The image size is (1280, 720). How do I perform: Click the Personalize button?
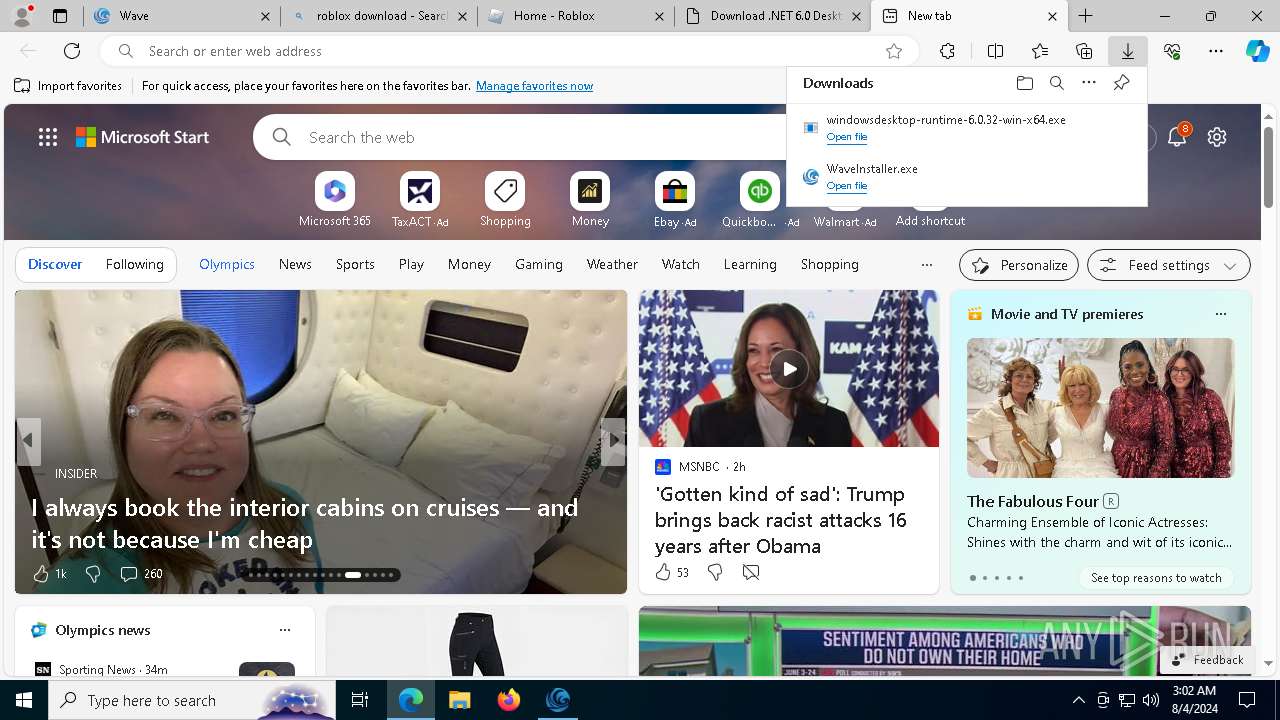tap(1019, 265)
